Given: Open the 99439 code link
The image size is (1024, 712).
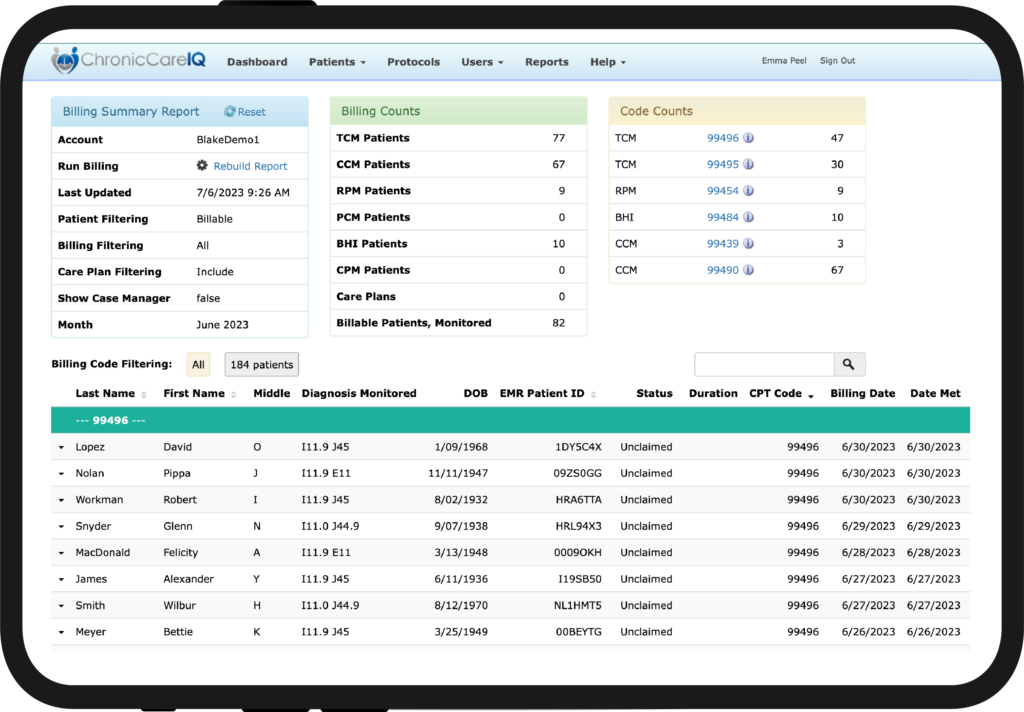Looking at the screenshot, I should (x=722, y=244).
